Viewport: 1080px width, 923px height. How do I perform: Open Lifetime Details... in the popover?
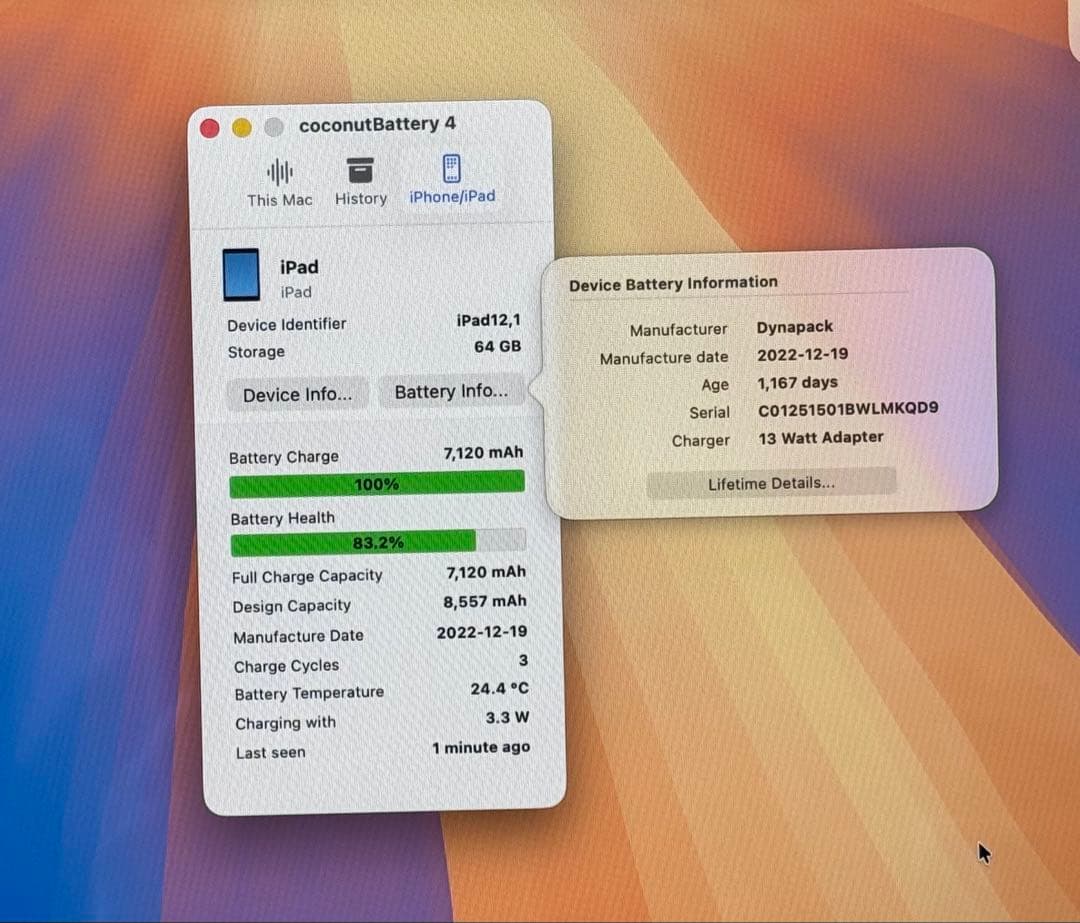pyautogui.click(x=771, y=483)
